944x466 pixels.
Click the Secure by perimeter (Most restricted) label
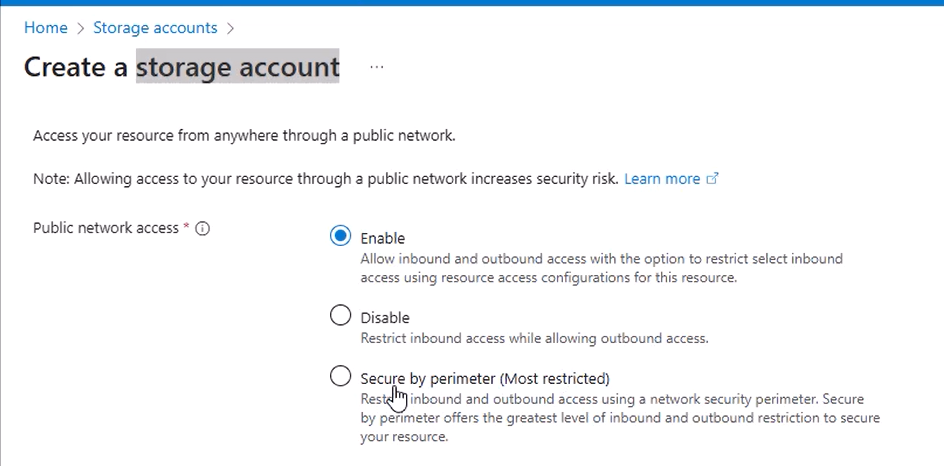point(485,379)
